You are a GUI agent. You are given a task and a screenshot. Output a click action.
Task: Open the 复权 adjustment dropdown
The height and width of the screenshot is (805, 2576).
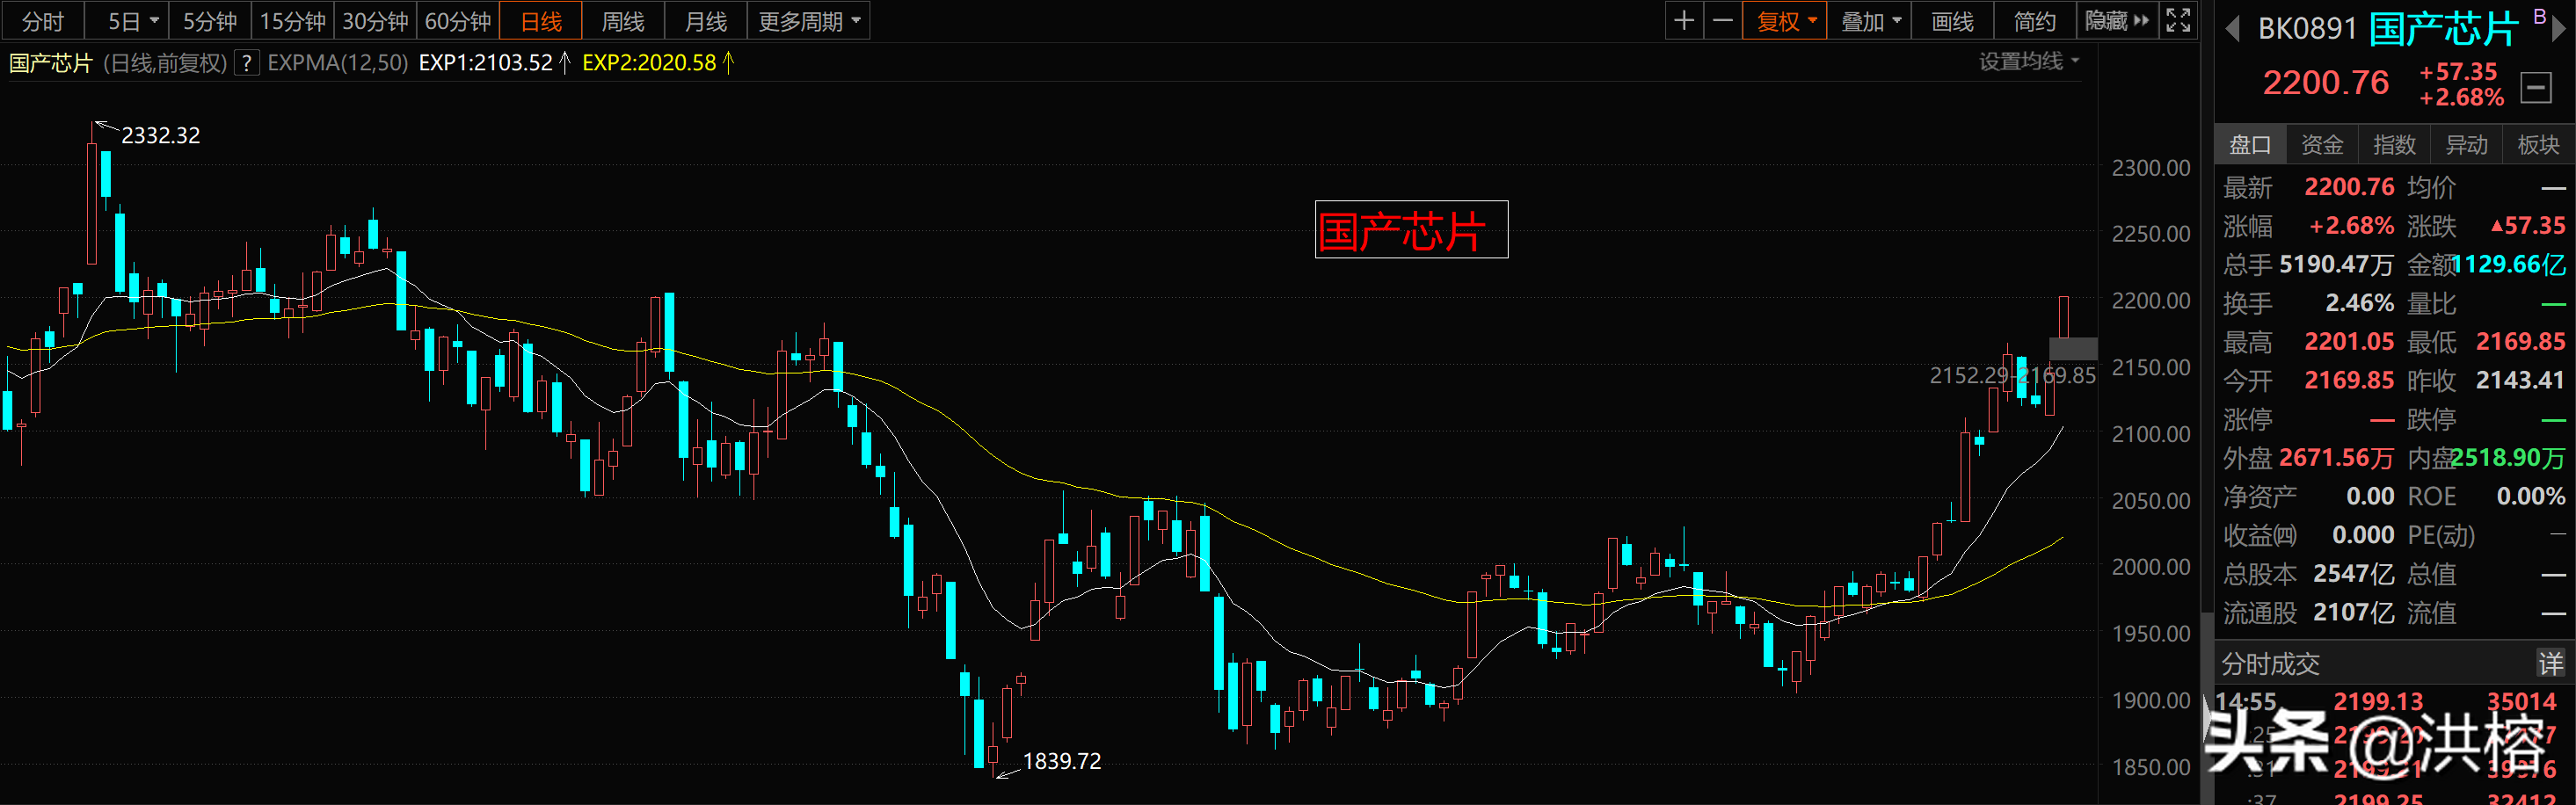(x=1784, y=21)
